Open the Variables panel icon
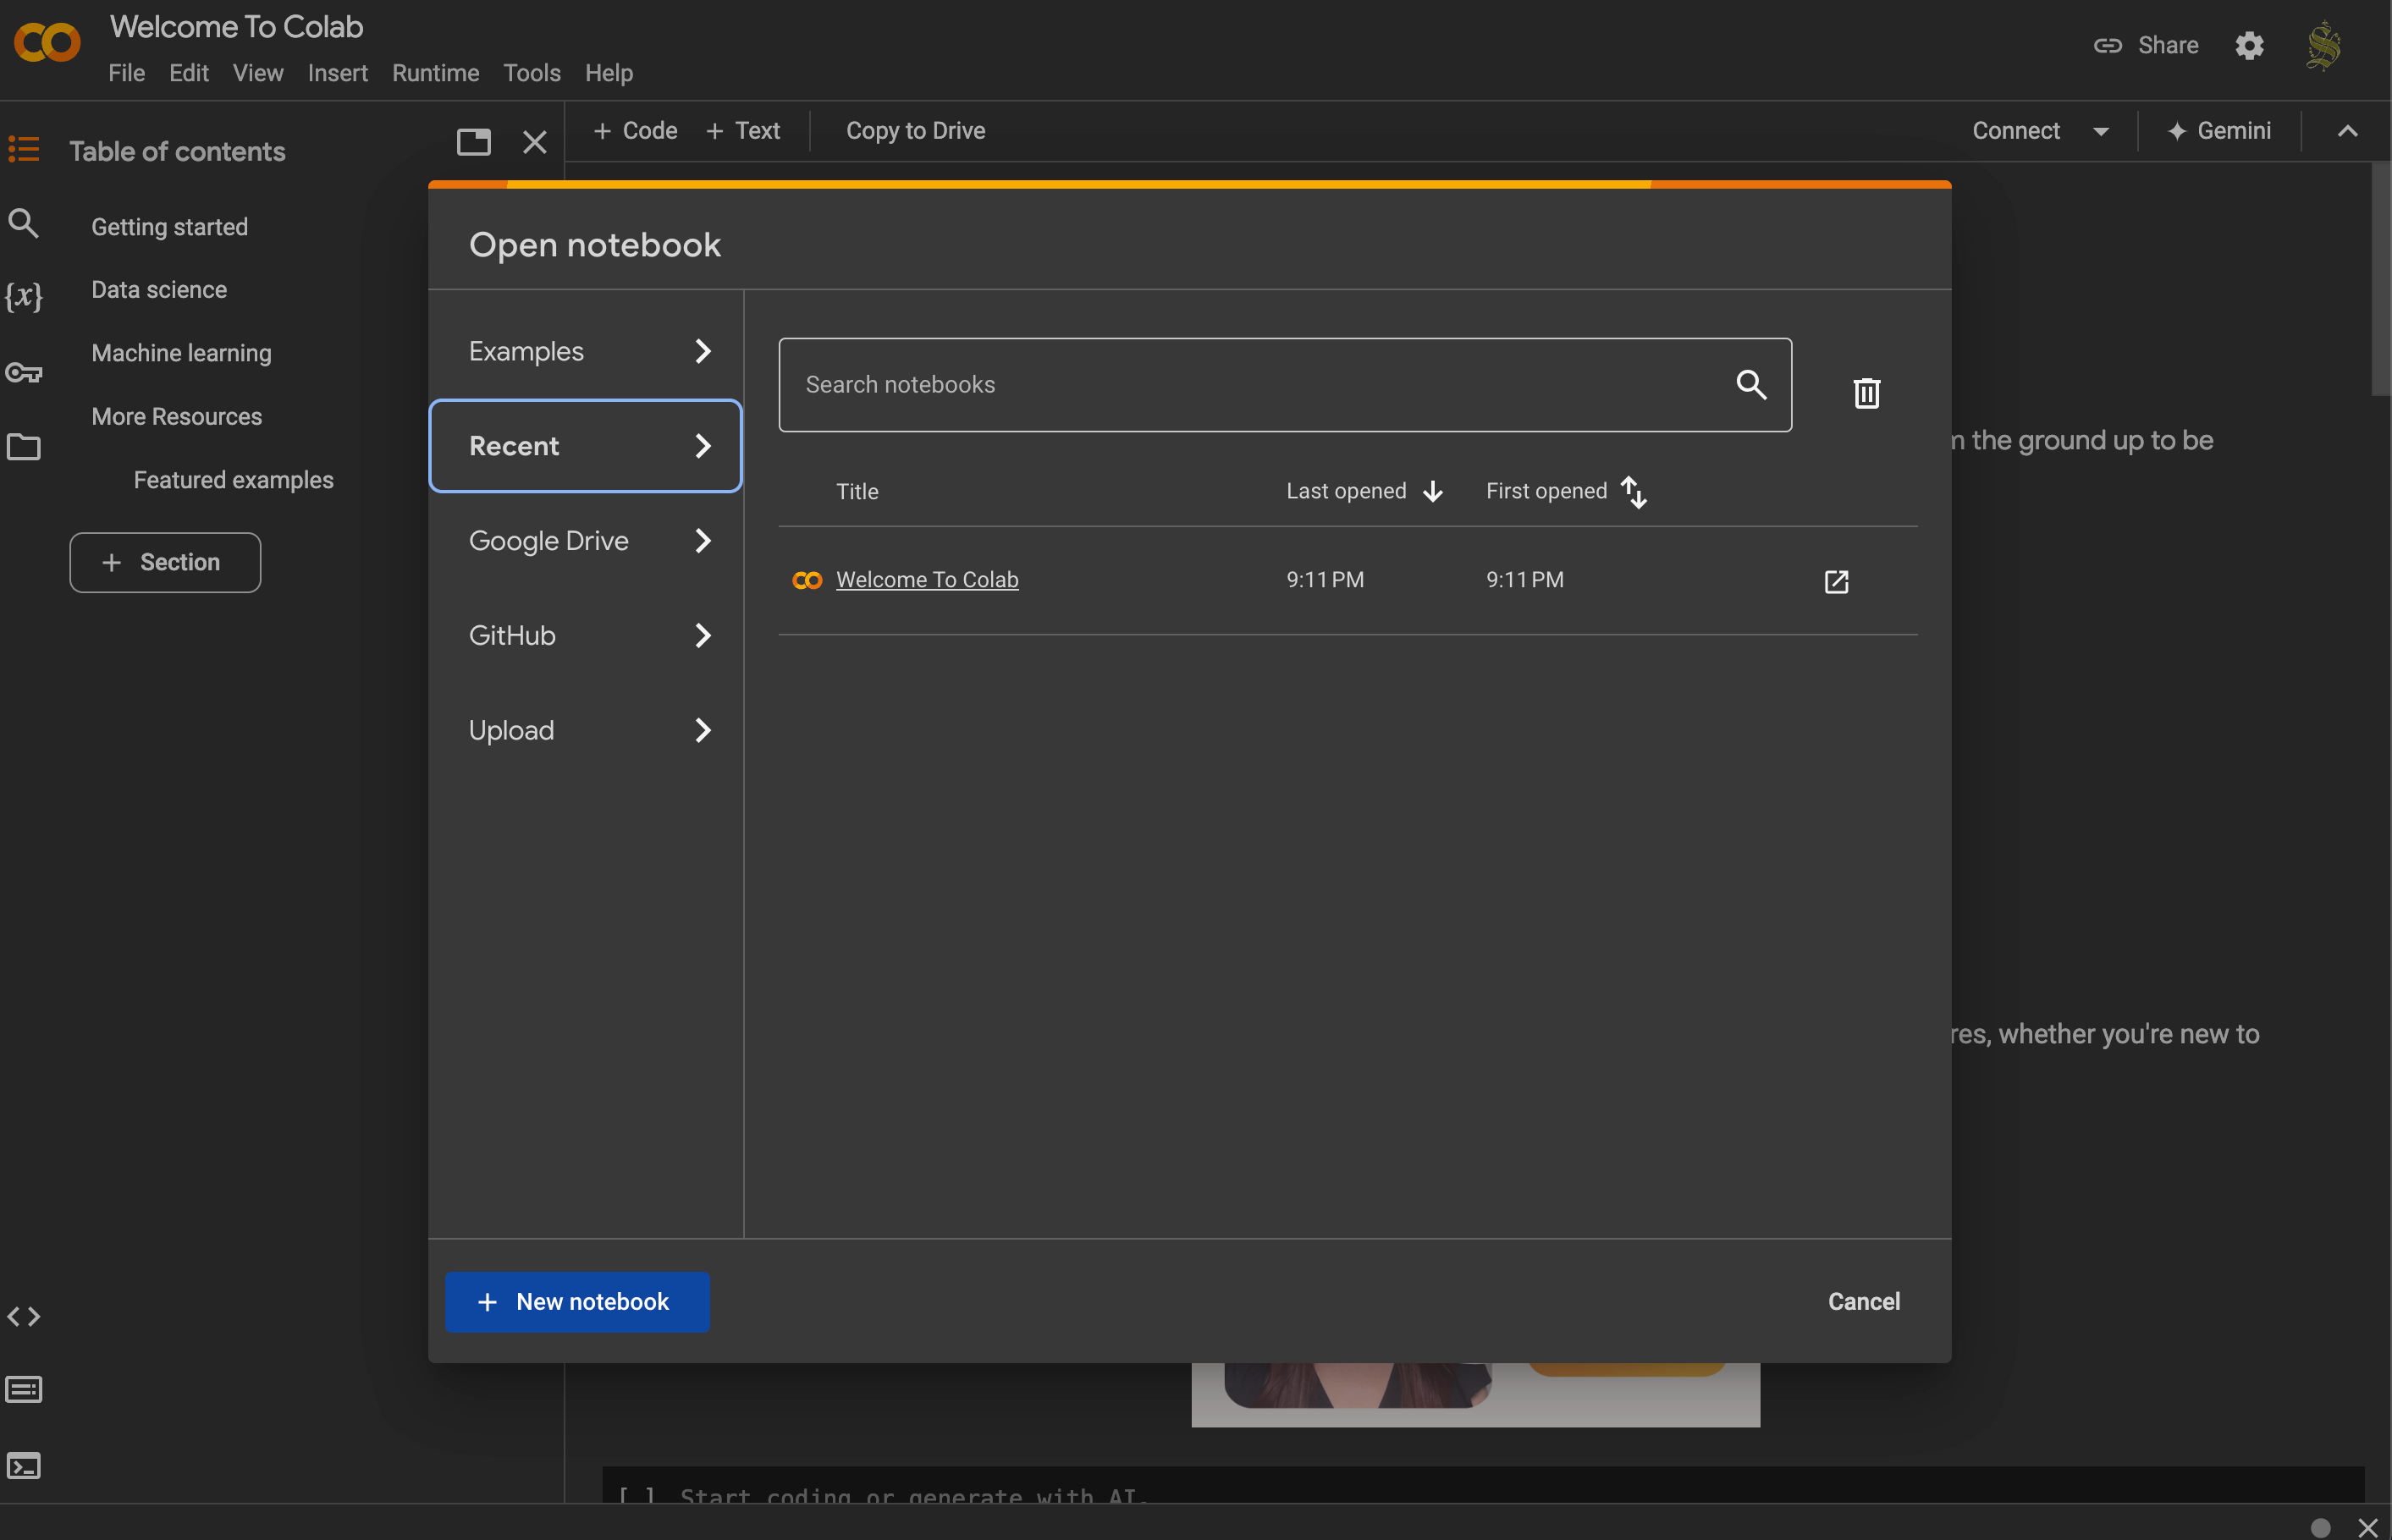Screen dimensions: 2392x1540 [24, 296]
